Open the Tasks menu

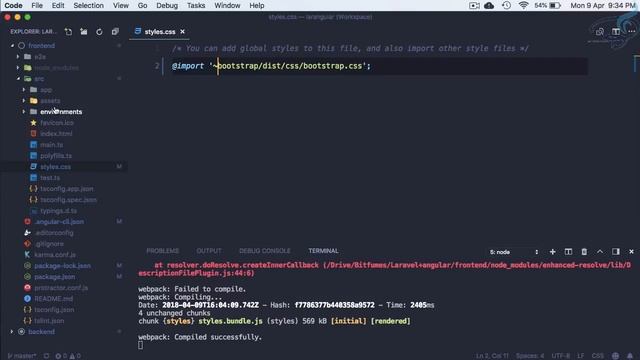(x=196, y=5)
